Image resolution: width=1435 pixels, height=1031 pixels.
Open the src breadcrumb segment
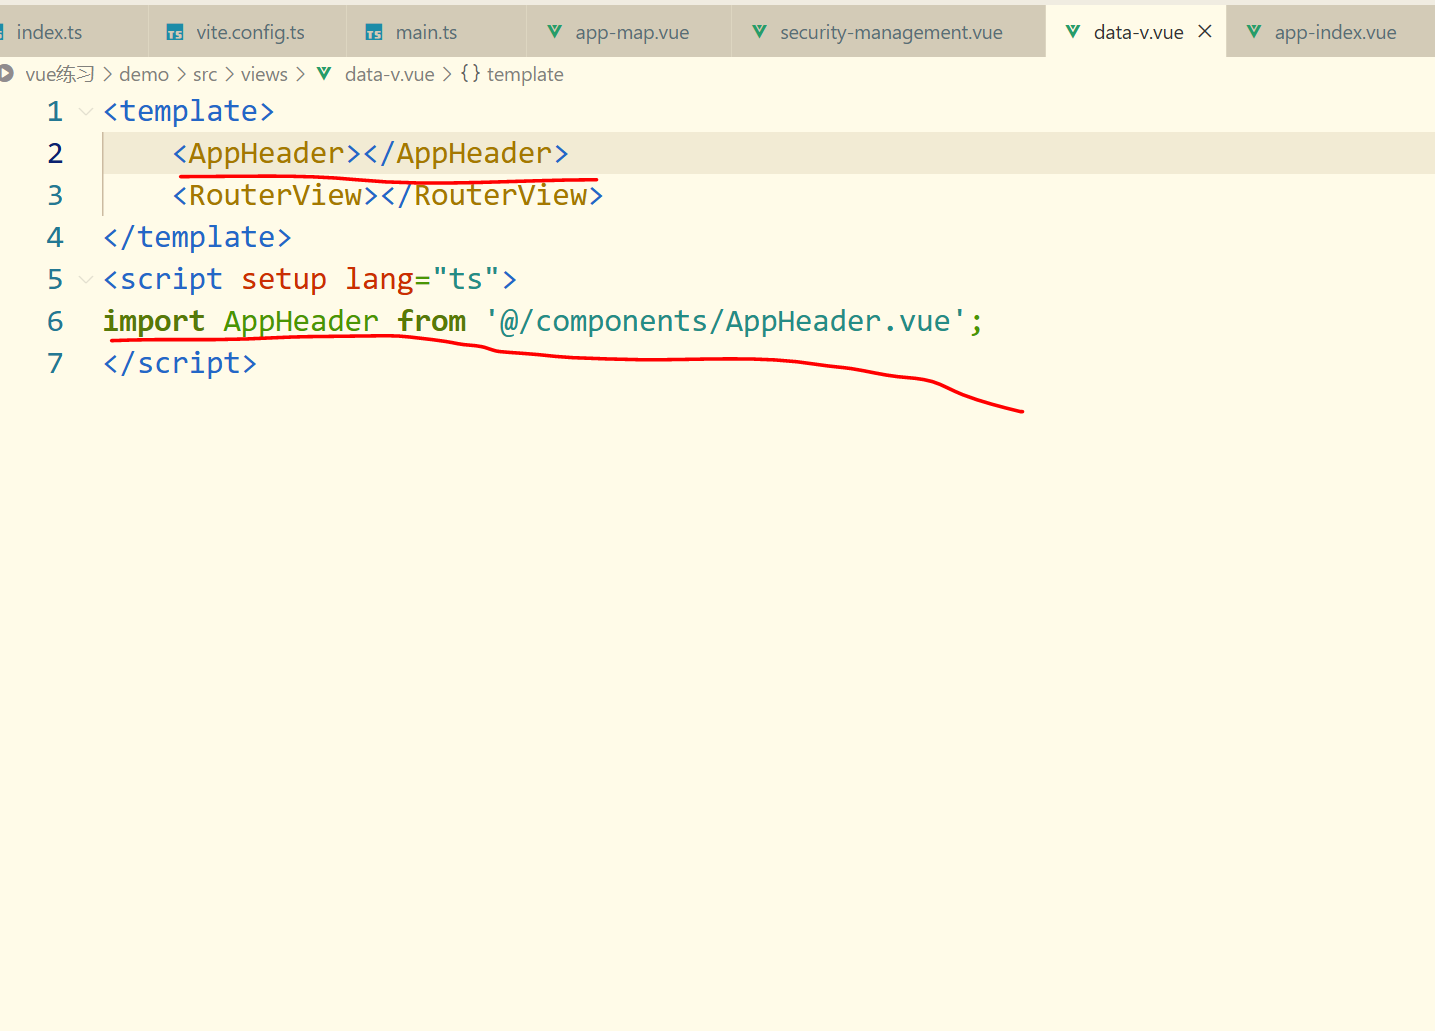pyautogui.click(x=205, y=74)
